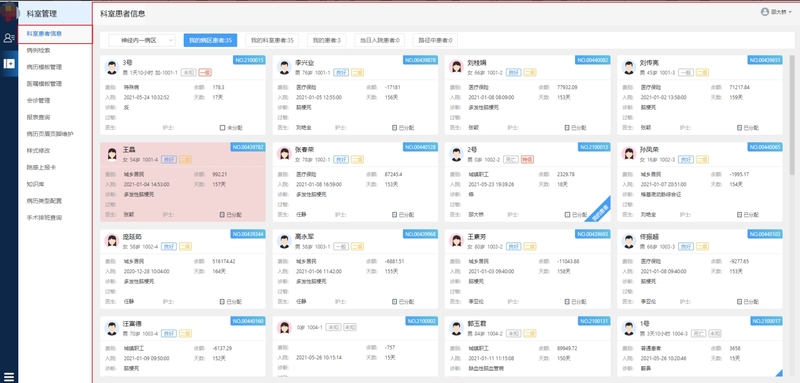800x383 pixels.
Task: Click the 科室管理 header in side panel
Action: (42, 14)
